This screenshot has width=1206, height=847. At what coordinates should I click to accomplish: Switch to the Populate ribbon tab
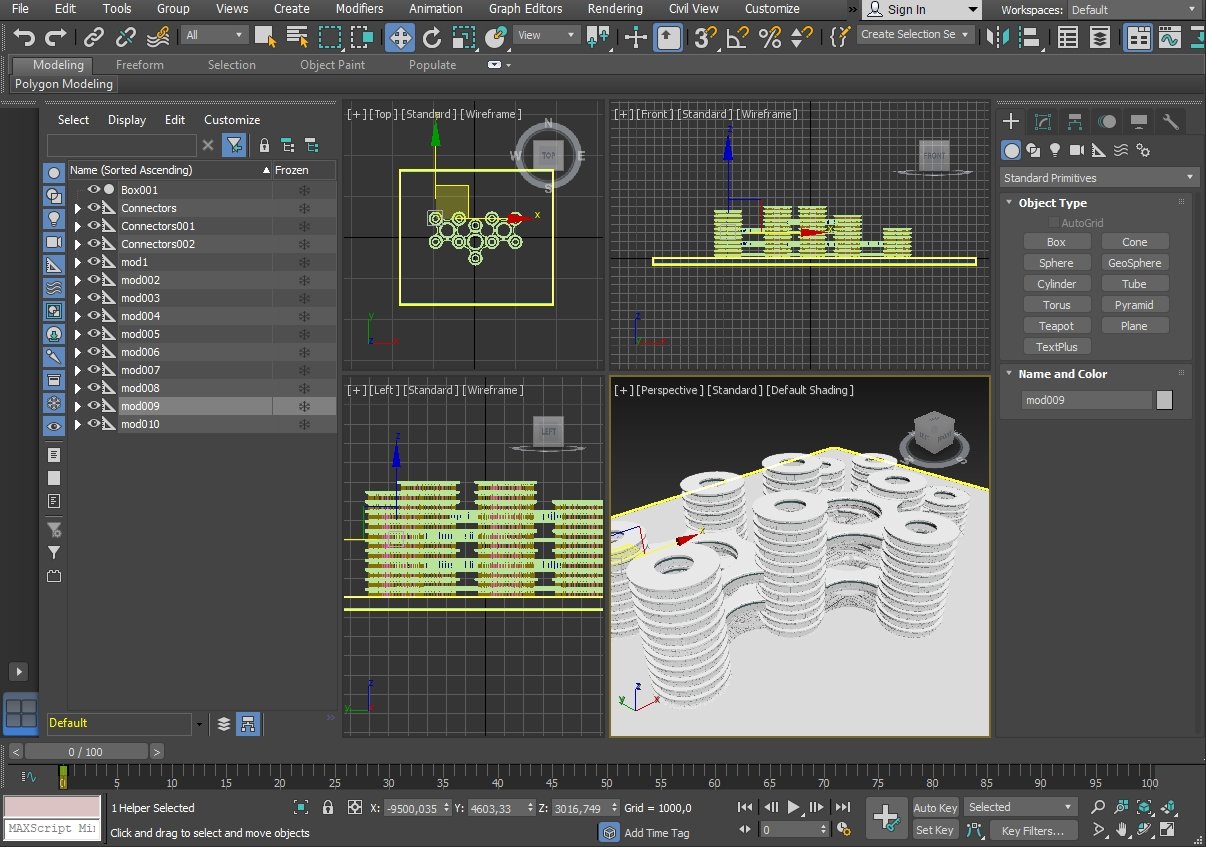coord(432,65)
